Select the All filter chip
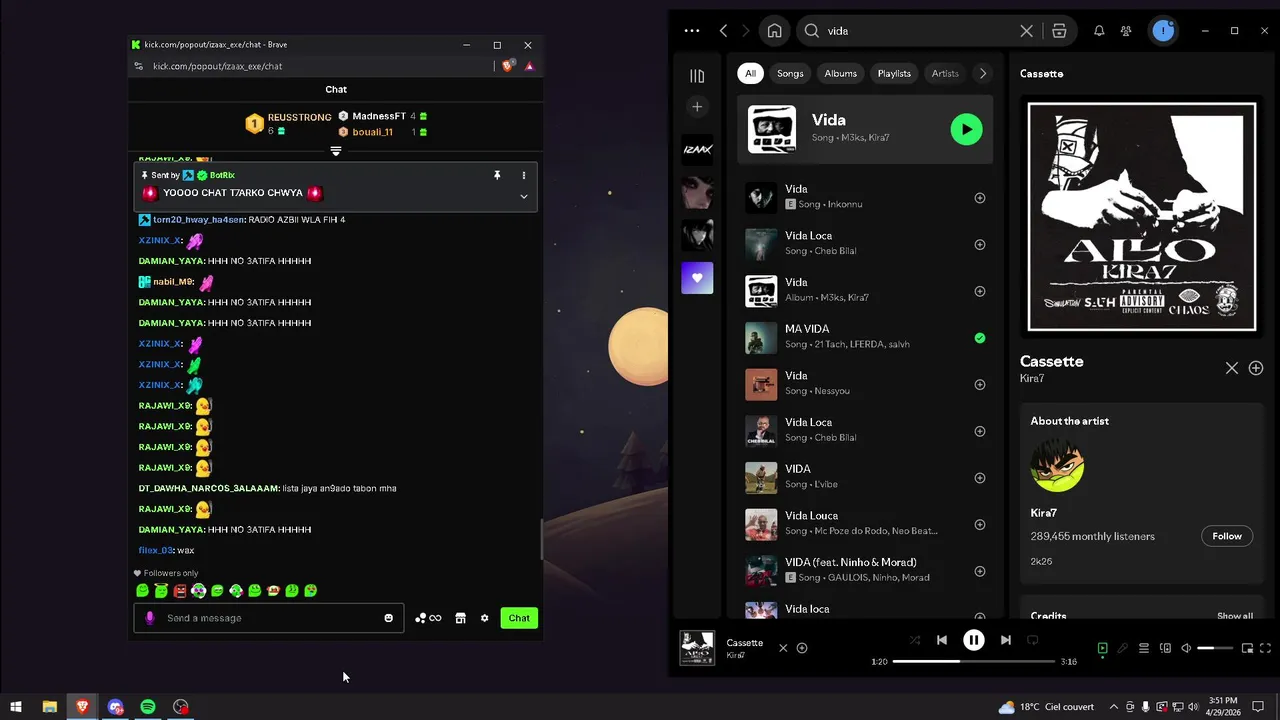 [x=750, y=73]
